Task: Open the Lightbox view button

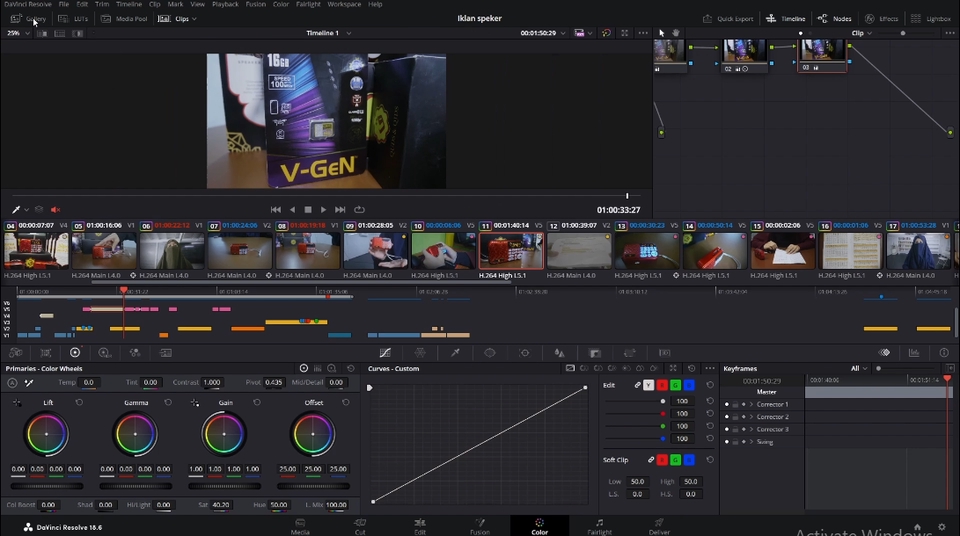Action: 931,19
